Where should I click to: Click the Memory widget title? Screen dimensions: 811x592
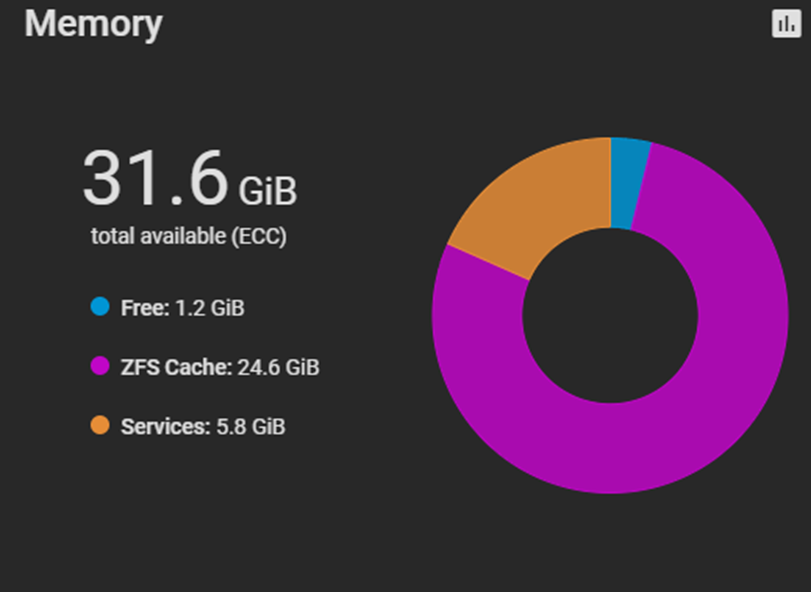pos(93,24)
